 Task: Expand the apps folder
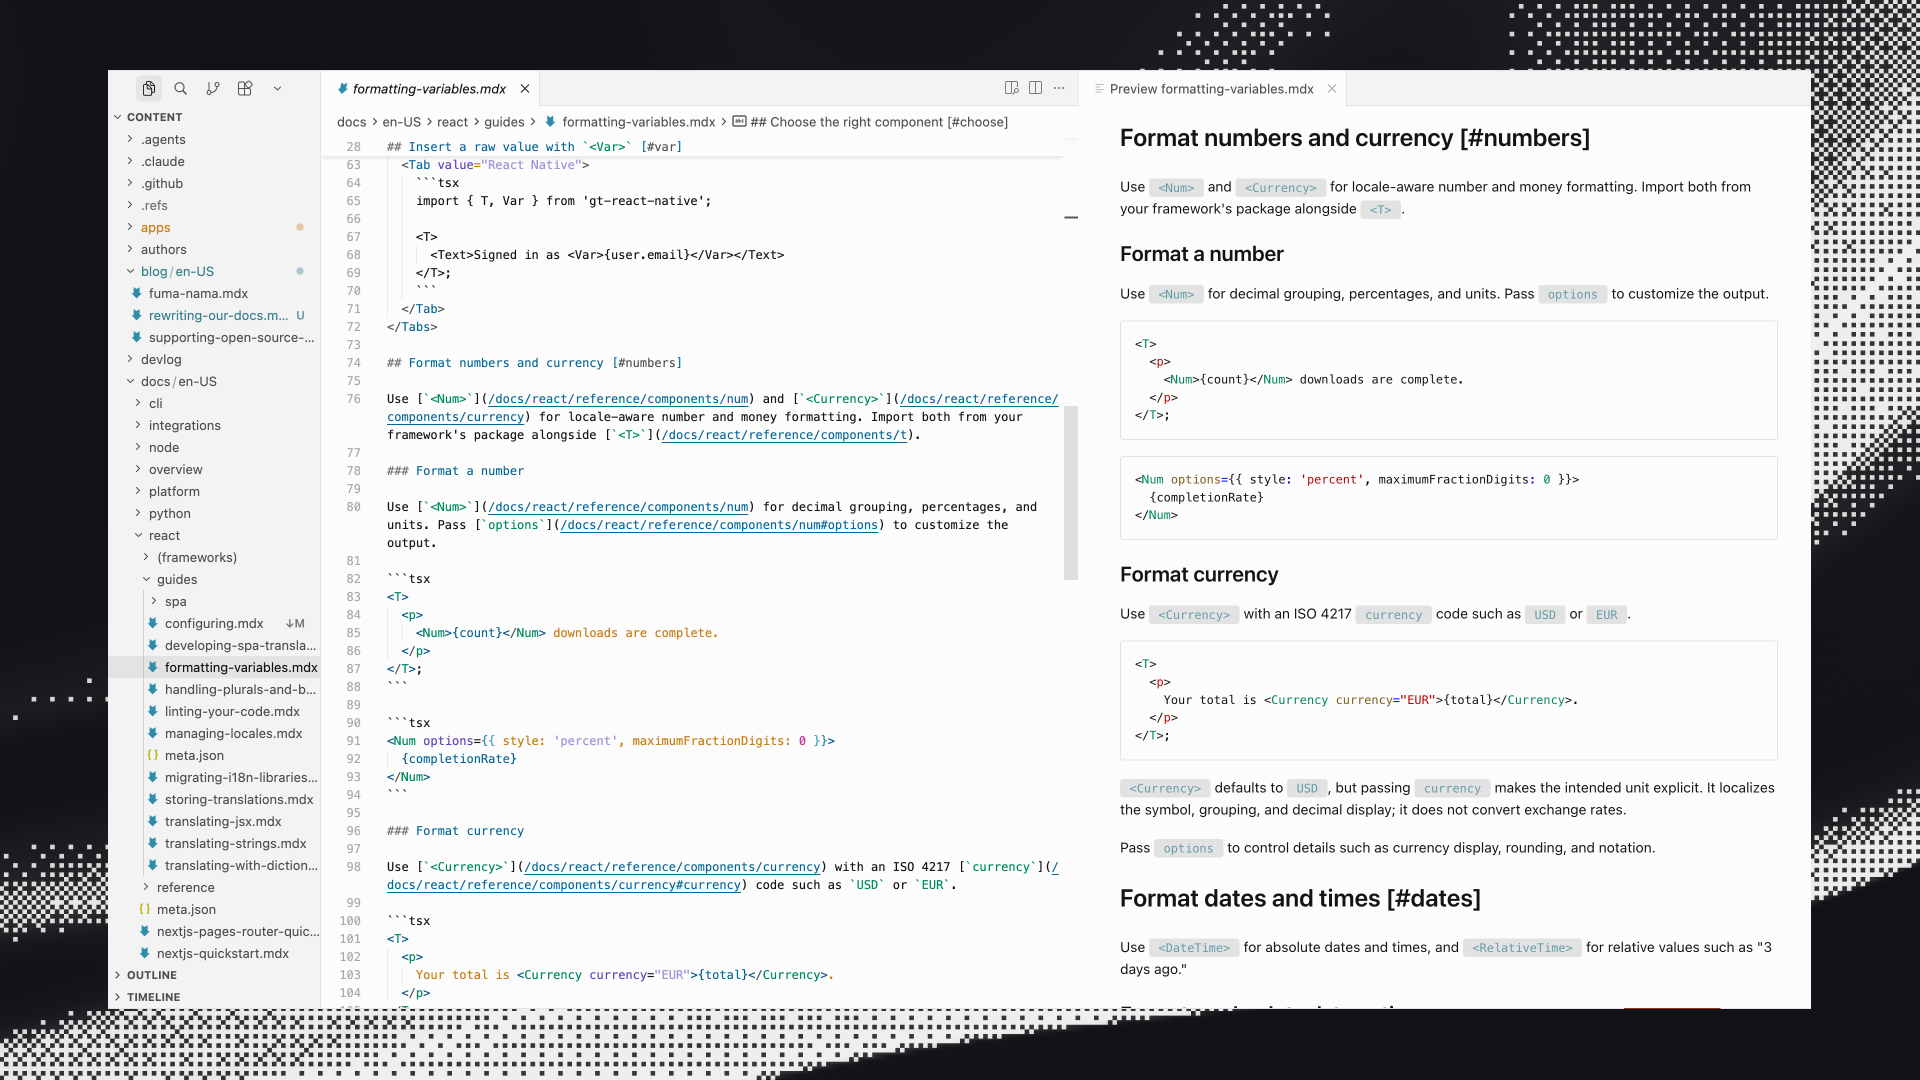214,228
